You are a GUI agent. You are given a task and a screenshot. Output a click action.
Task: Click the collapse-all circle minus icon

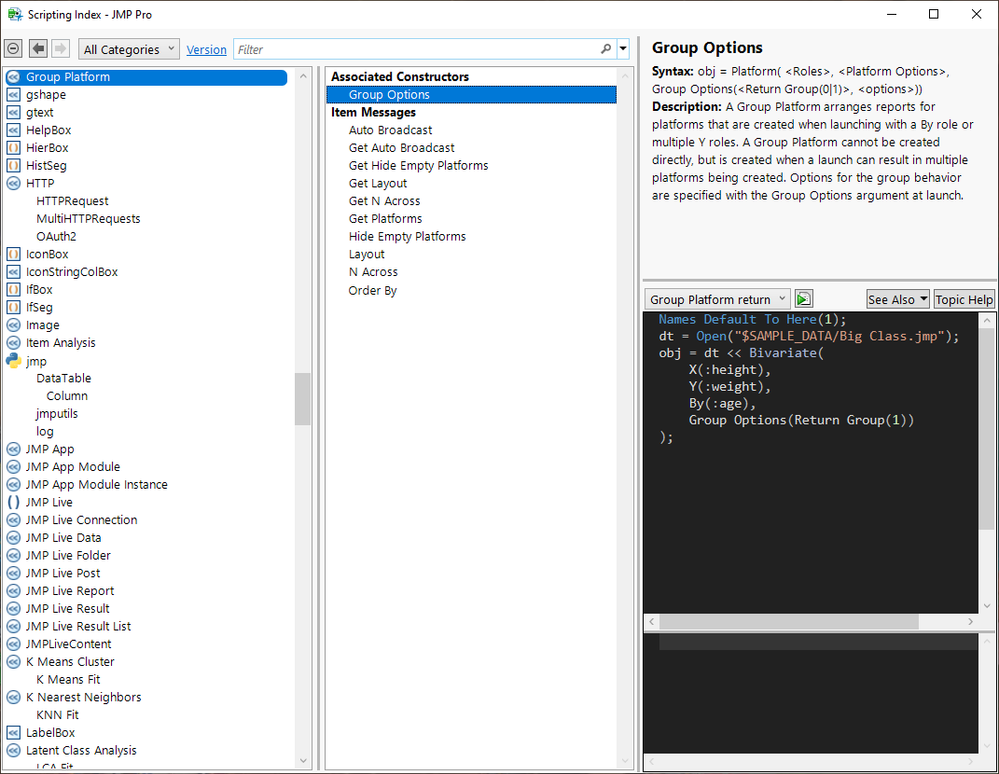point(14,49)
